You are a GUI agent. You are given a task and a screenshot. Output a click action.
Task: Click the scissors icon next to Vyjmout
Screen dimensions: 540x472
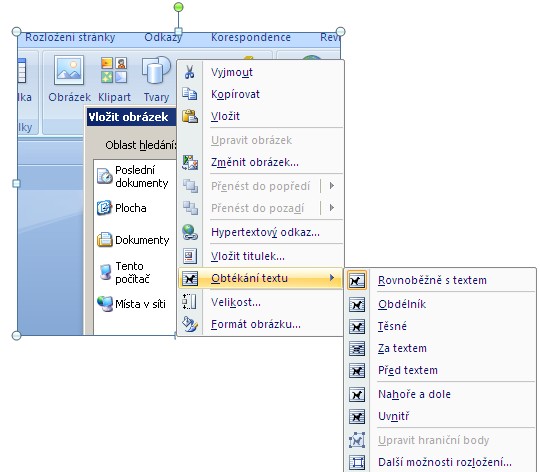(189, 72)
